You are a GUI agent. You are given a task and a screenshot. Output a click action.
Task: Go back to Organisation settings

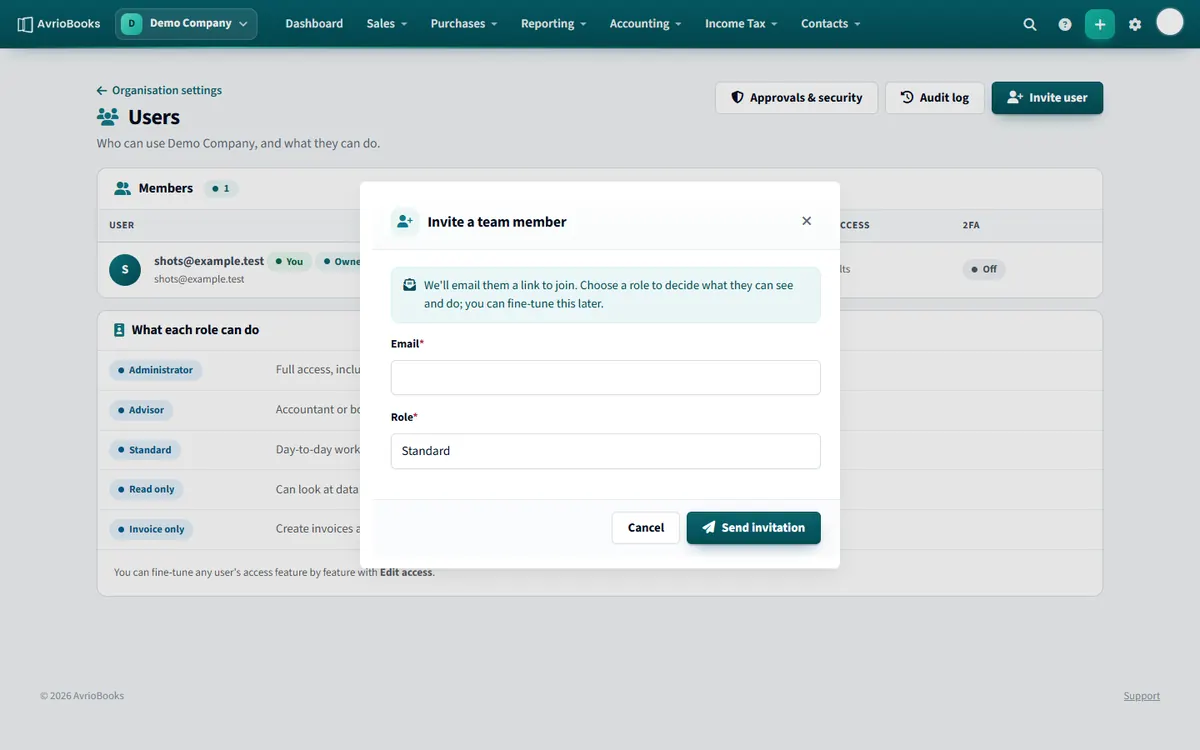tap(159, 90)
